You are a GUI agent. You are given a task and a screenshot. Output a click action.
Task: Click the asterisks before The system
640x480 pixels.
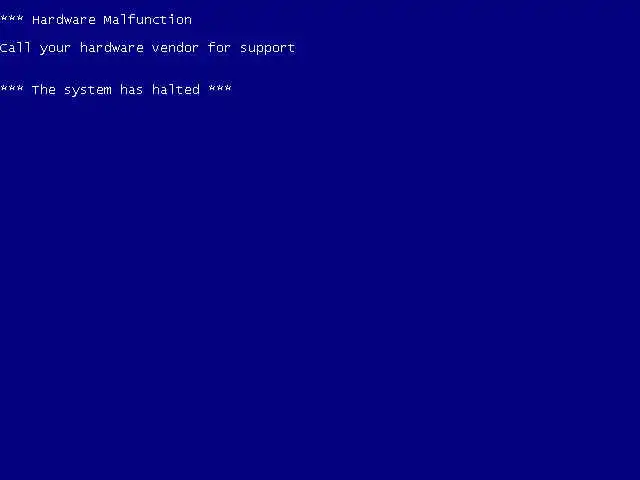pyautogui.click(x=12, y=89)
